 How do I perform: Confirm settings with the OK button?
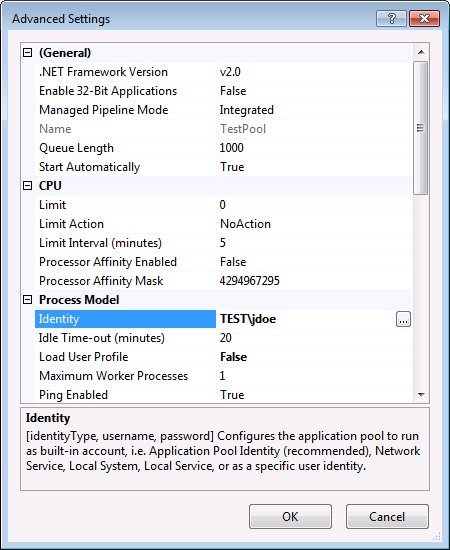[x=290, y=516]
